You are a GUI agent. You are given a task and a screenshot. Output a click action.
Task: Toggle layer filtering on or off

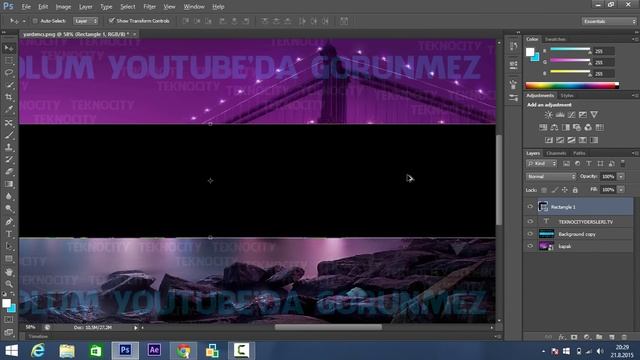[x=622, y=163]
